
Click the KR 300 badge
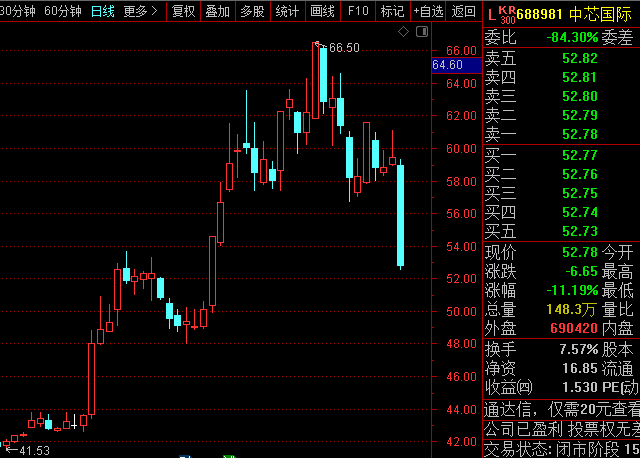tap(507, 15)
